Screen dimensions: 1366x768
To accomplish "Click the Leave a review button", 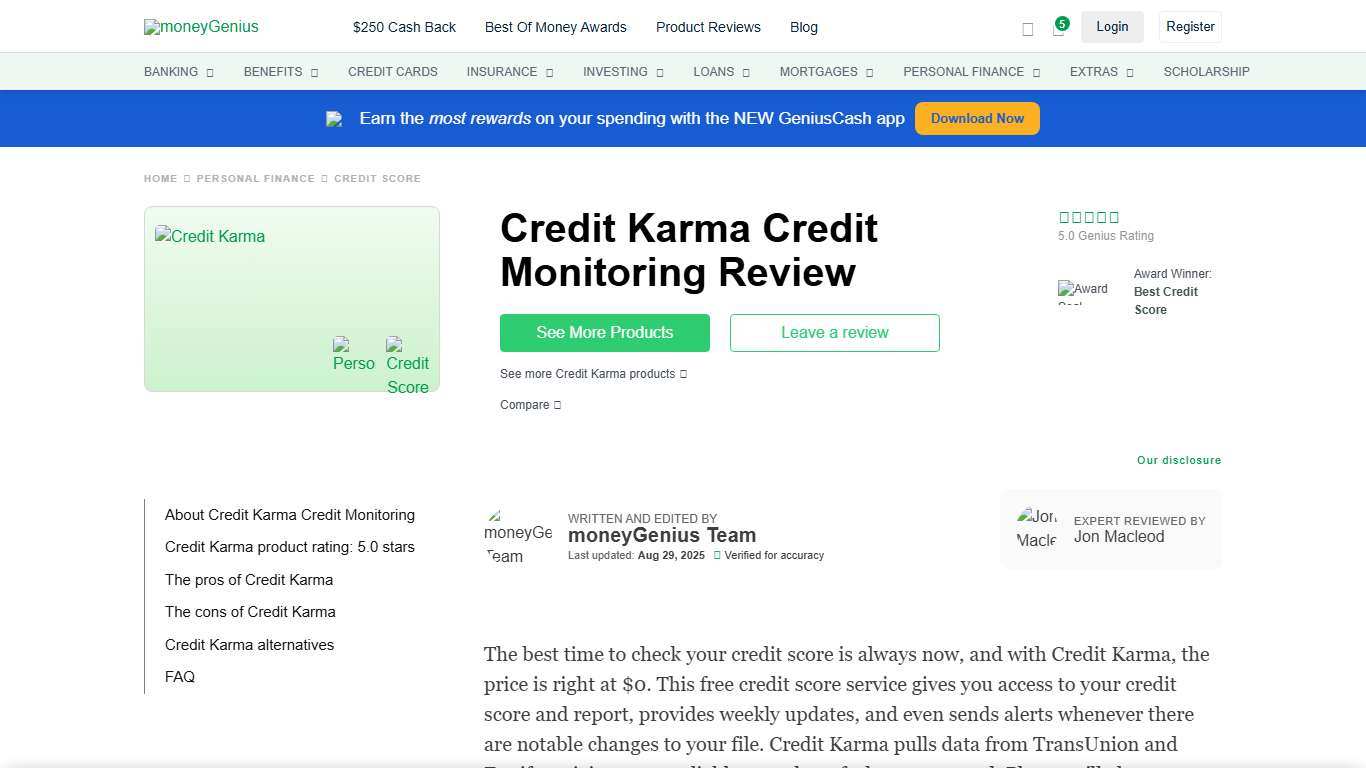I will [834, 332].
